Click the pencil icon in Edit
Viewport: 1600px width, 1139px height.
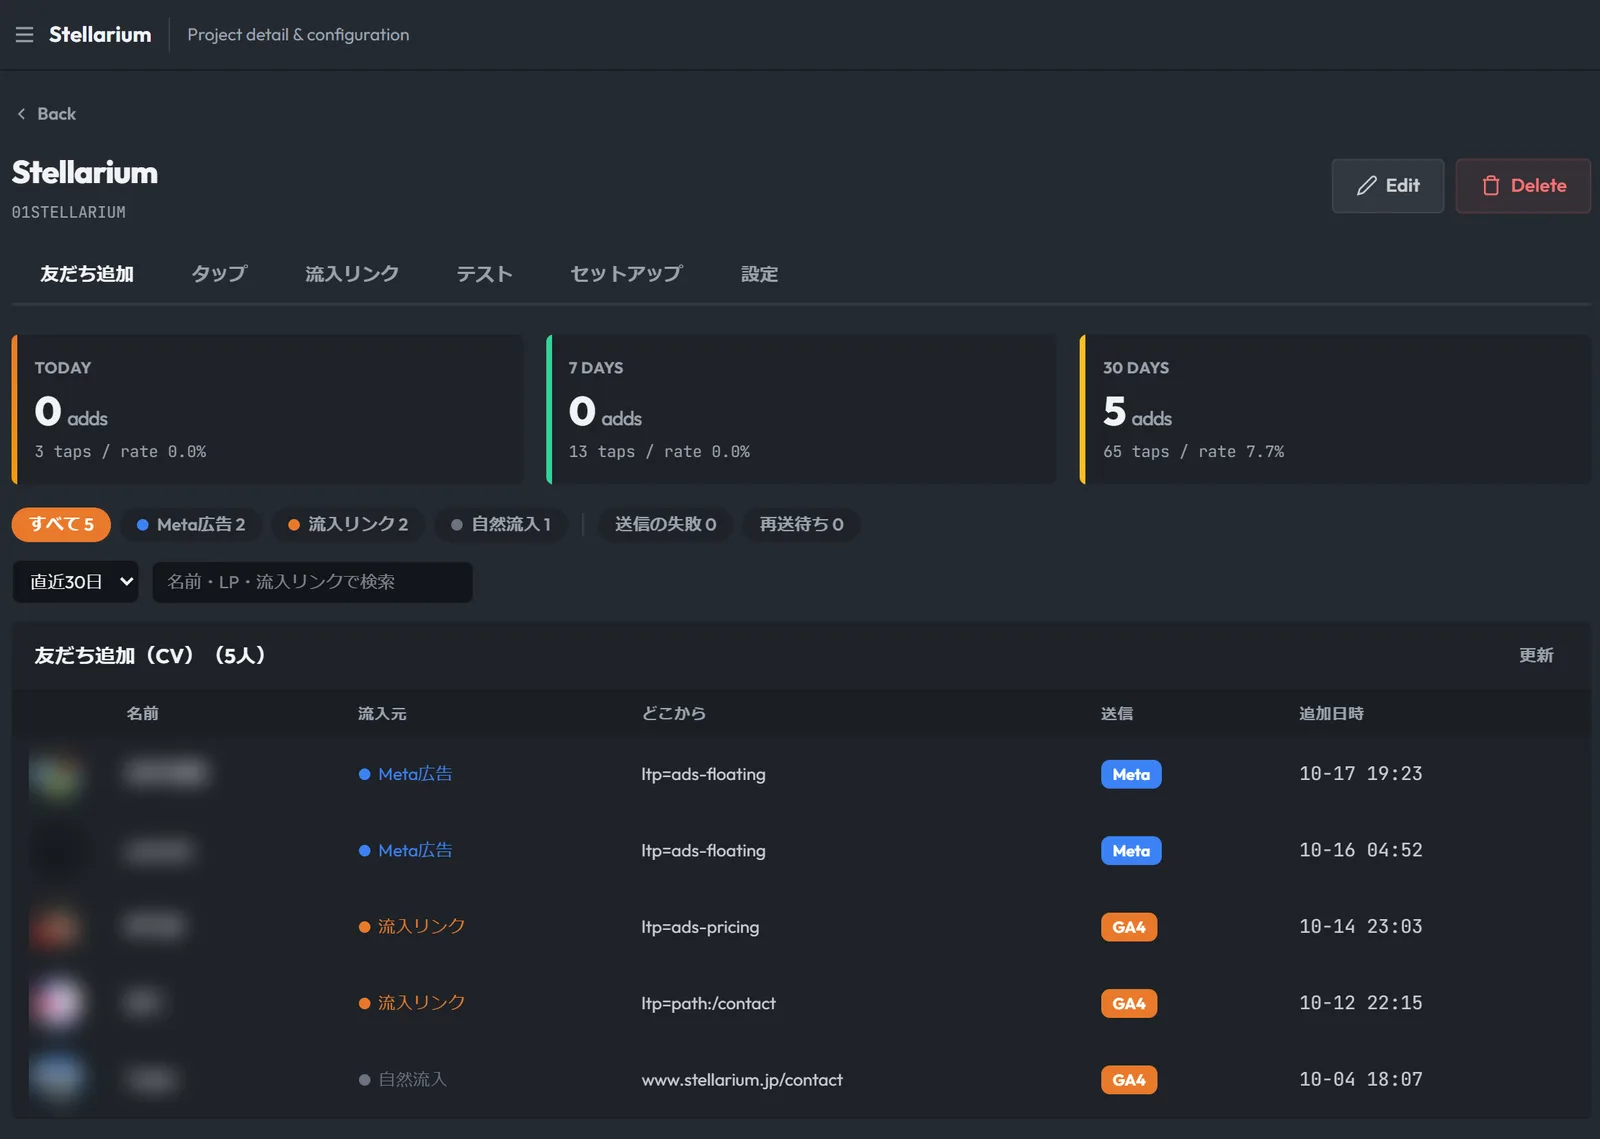[1366, 186]
